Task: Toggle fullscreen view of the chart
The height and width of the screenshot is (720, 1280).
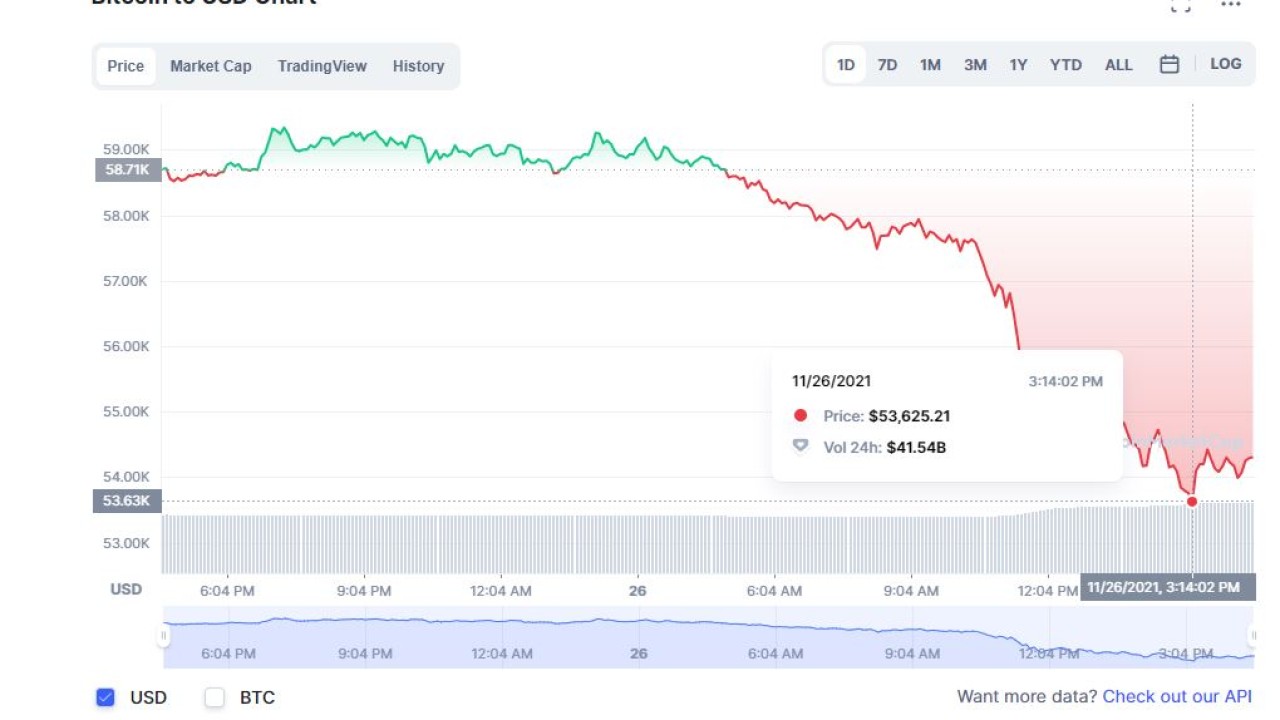Action: [x=1181, y=5]
